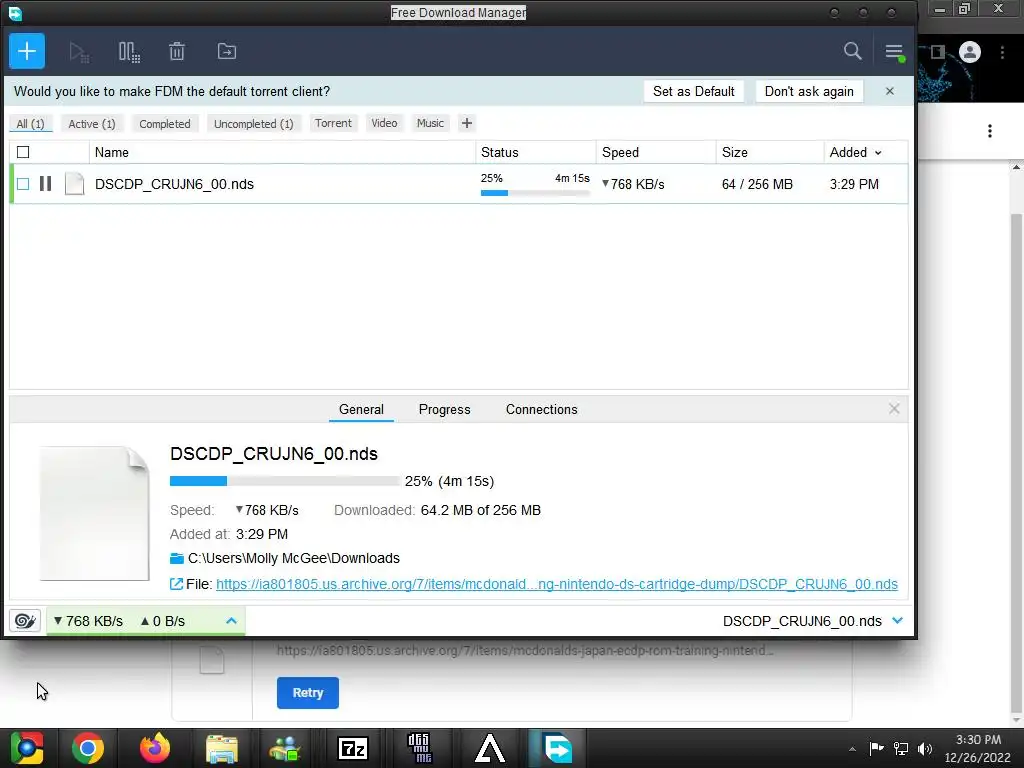This screenshot has height=768, width=1024.
Task: Open Firefox from the taskbar
Action: pos(155,748)
